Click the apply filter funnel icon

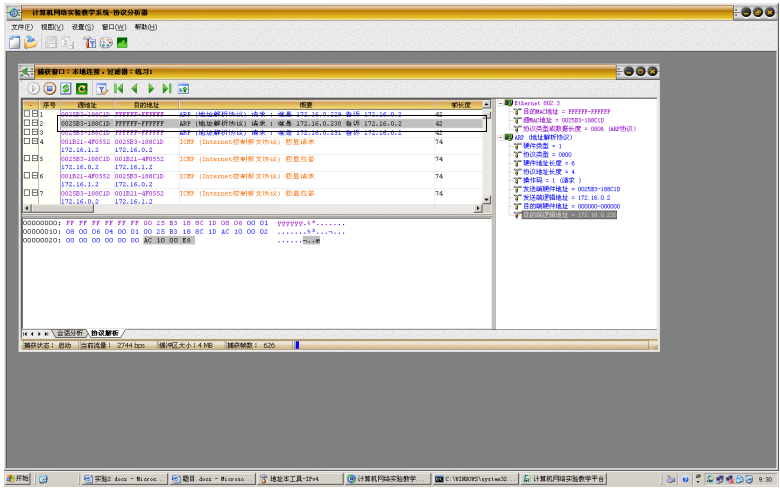point(102,89)
